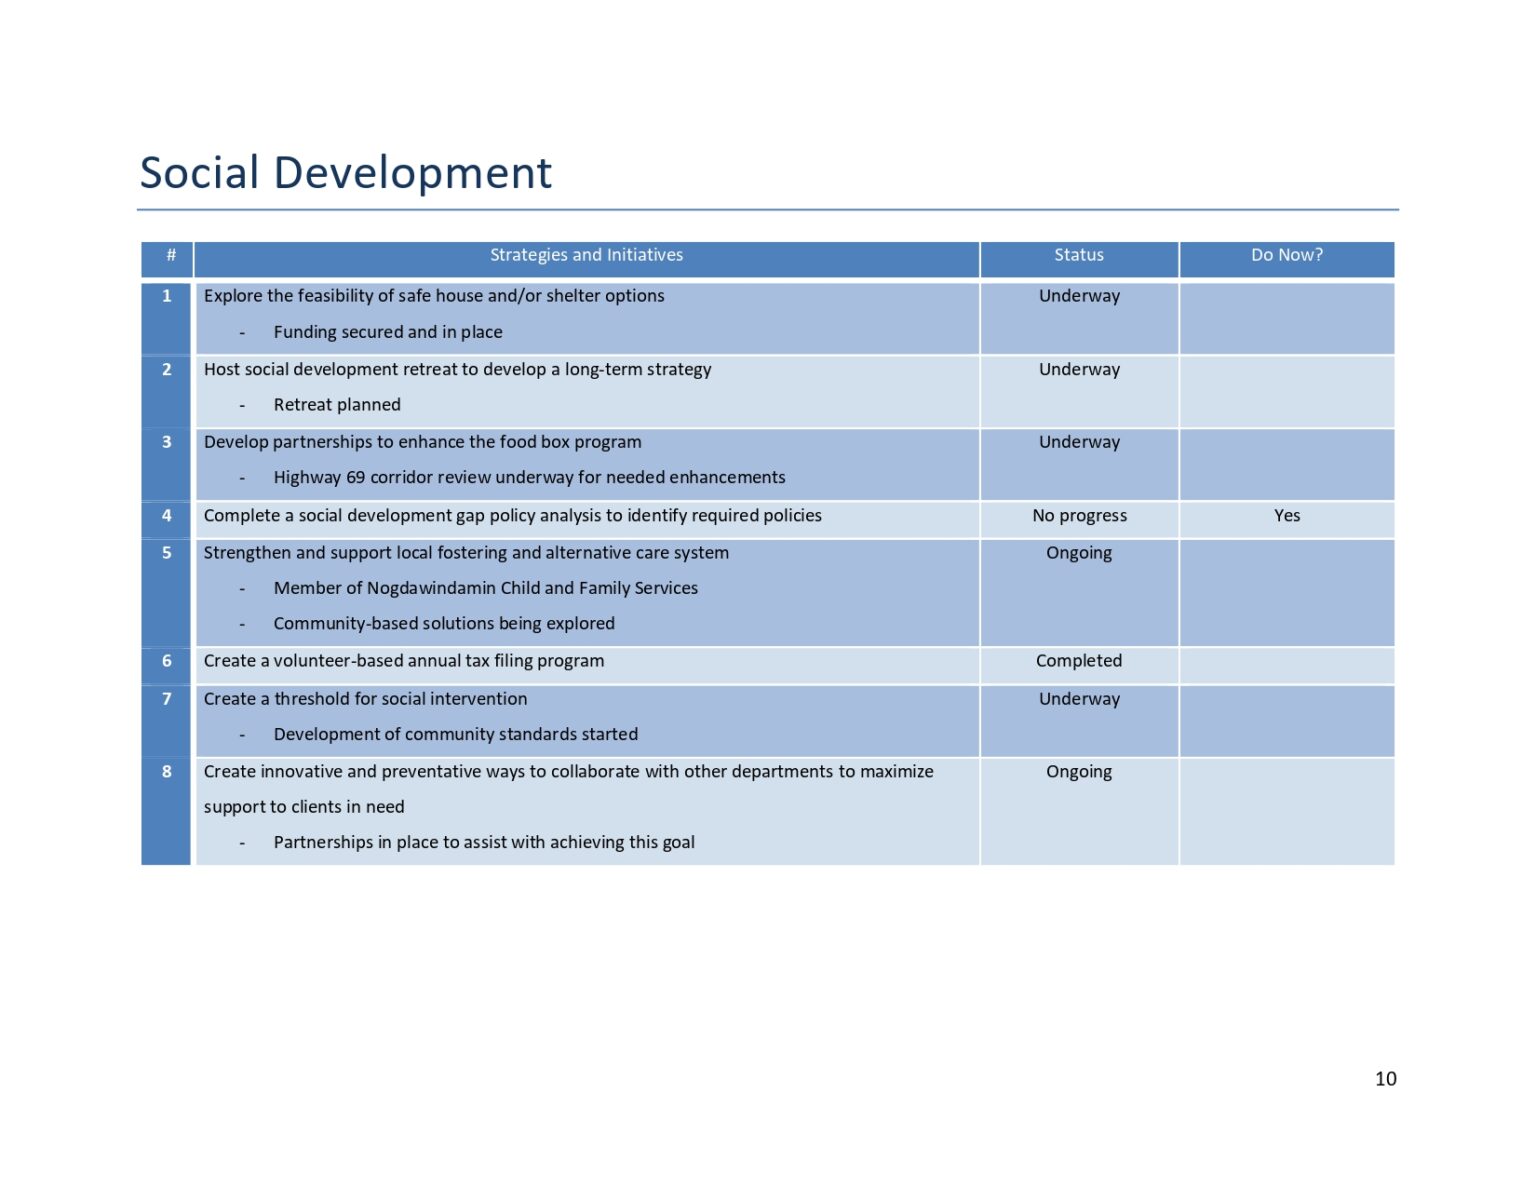Click 'Member of Nogdawindamin Child and Family Services'
The image size is (1536, 1187).
click(x=485, y=588)
